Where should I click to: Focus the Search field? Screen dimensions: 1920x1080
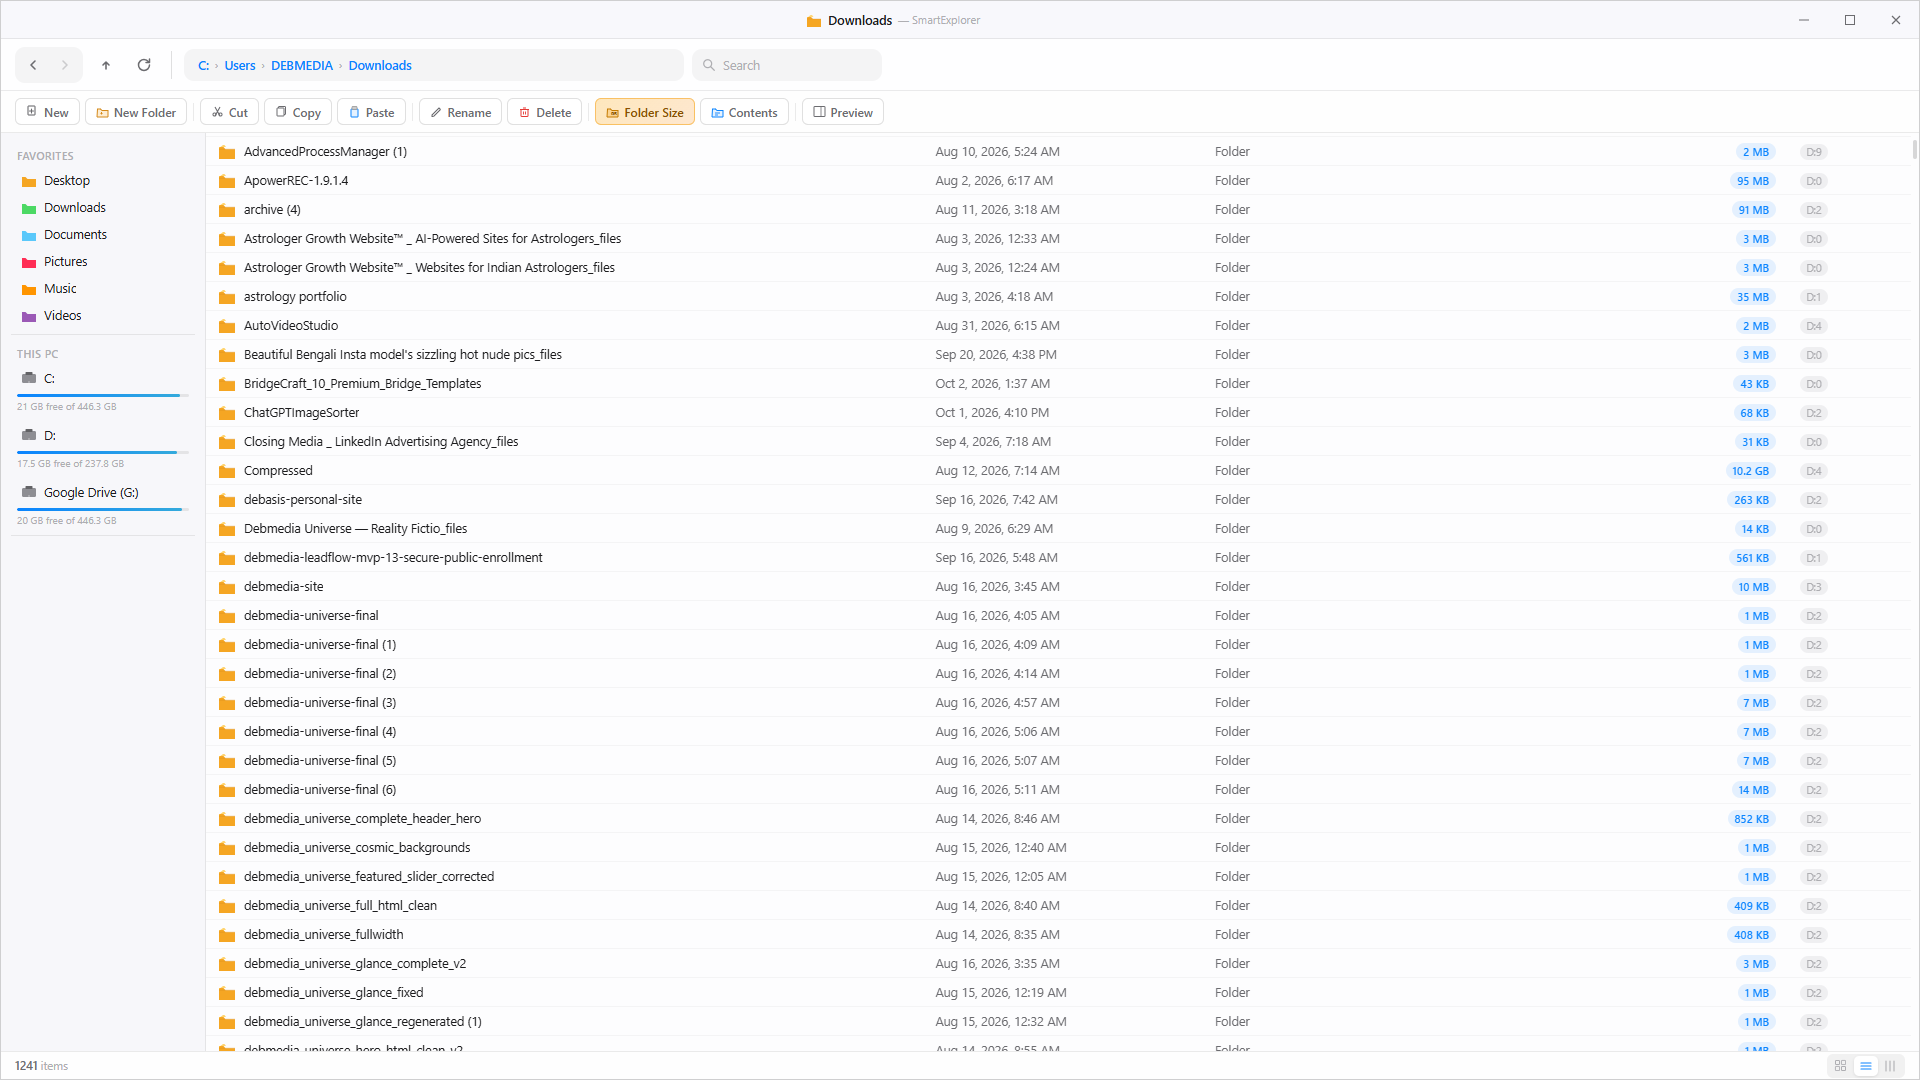point(787,65)
